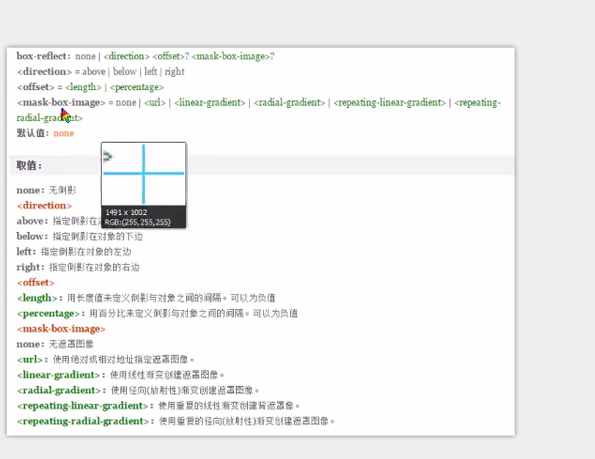This screenshot has height=459, width=595.
Task: Click <percentage> link in the offset definition line
Action: 137,87
